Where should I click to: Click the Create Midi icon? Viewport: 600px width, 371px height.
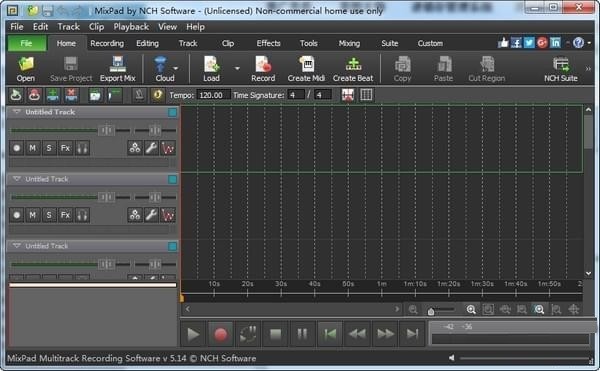pyautogui.click(x=306, y=69)
